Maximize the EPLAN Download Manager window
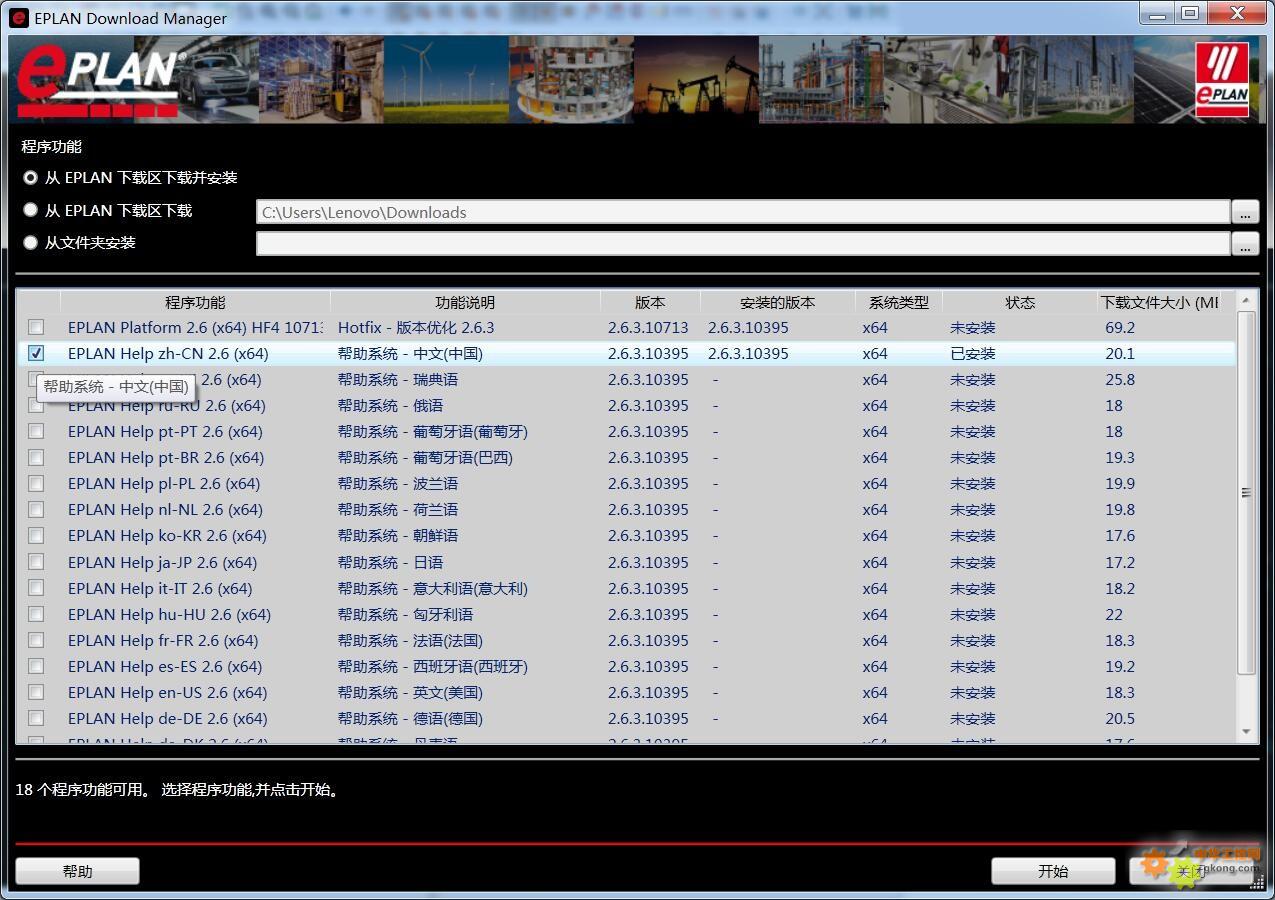Screen dimensions: 1275x900 click(x=1189, y=14)
